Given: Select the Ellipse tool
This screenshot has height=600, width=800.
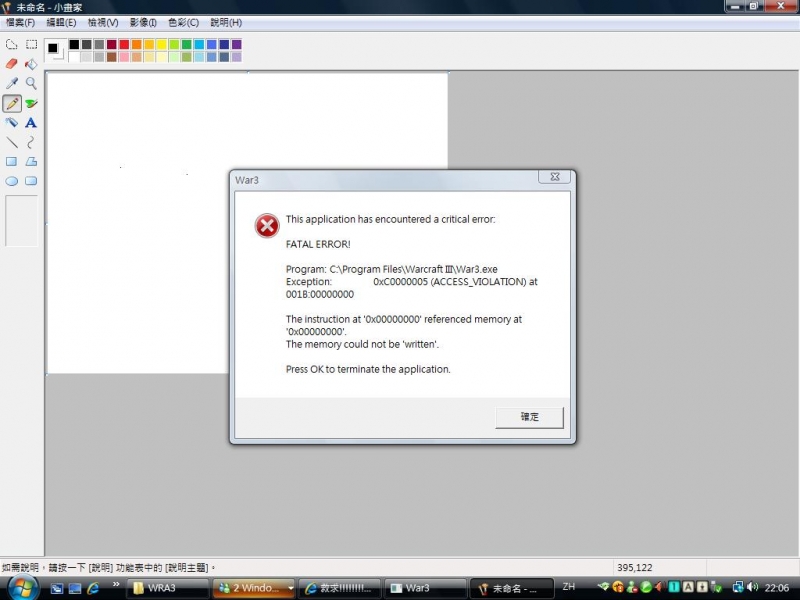Looking at the screenshot, I should pyautogui.click(x=11, y=181).
